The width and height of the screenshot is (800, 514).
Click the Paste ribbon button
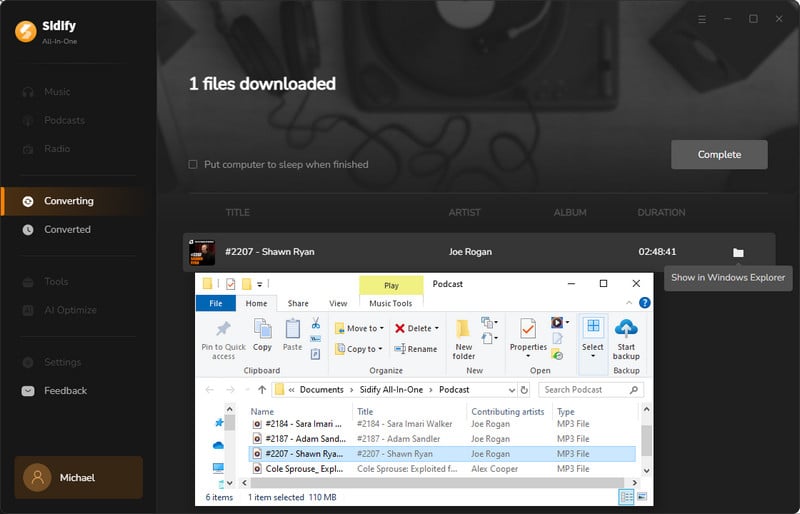pyautogui.click(x=292, y=335)
